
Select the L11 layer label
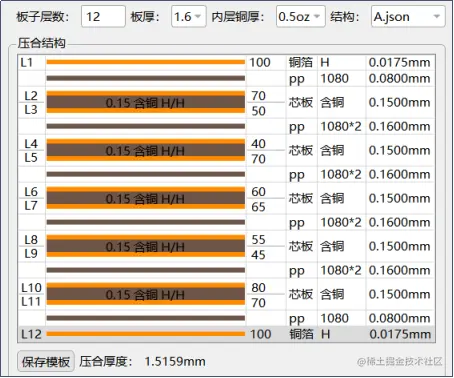click(x=31, y=302)
